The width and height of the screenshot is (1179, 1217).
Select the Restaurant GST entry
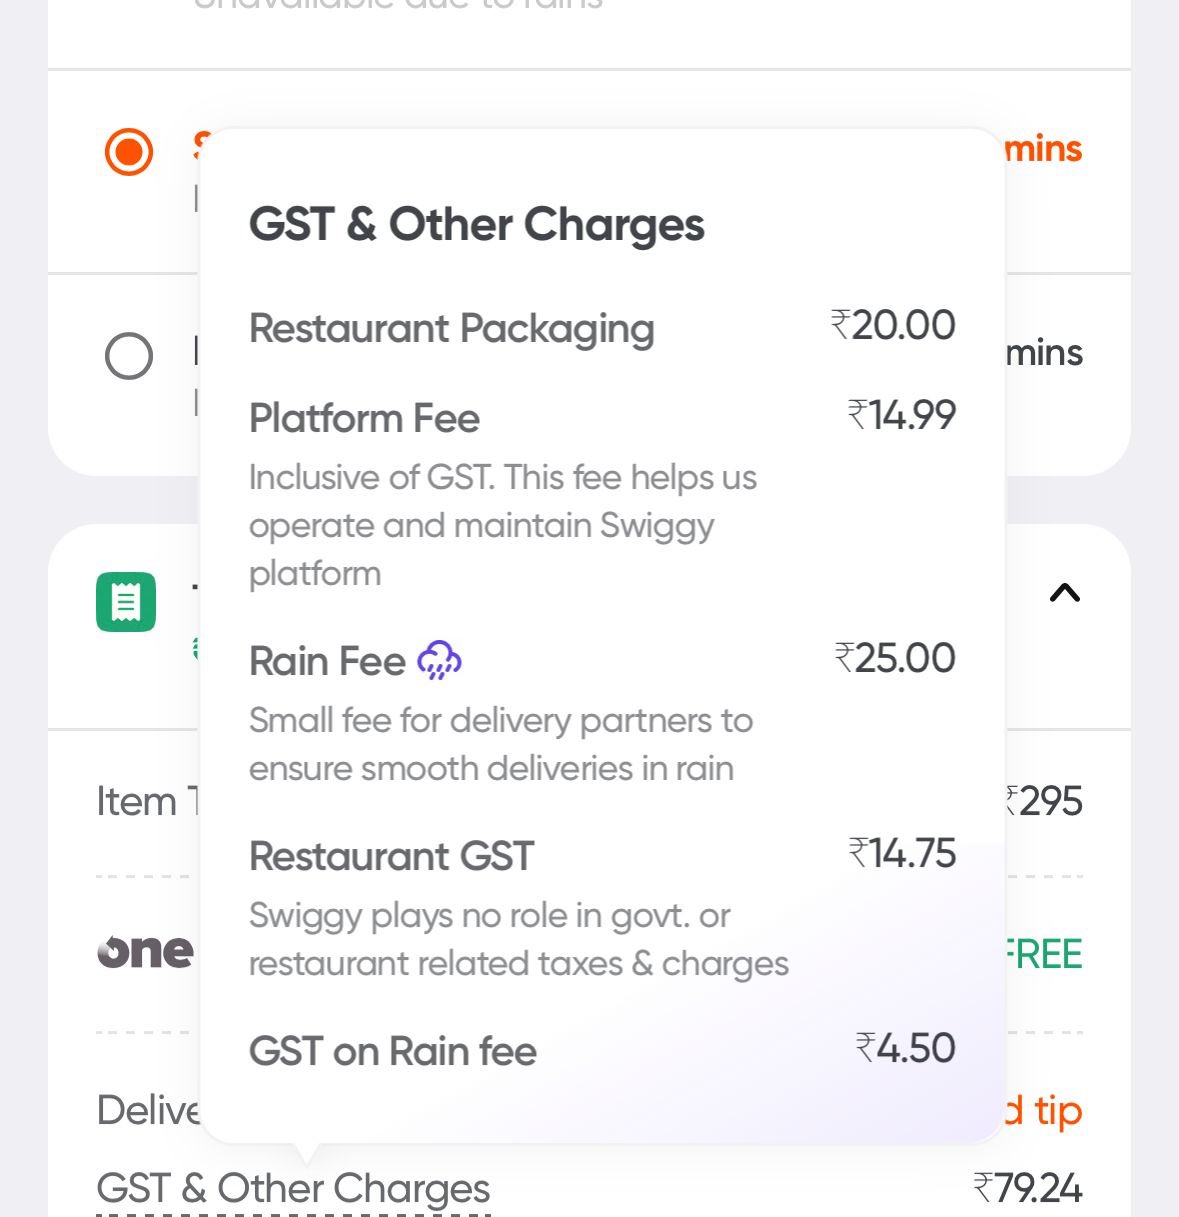391,856
